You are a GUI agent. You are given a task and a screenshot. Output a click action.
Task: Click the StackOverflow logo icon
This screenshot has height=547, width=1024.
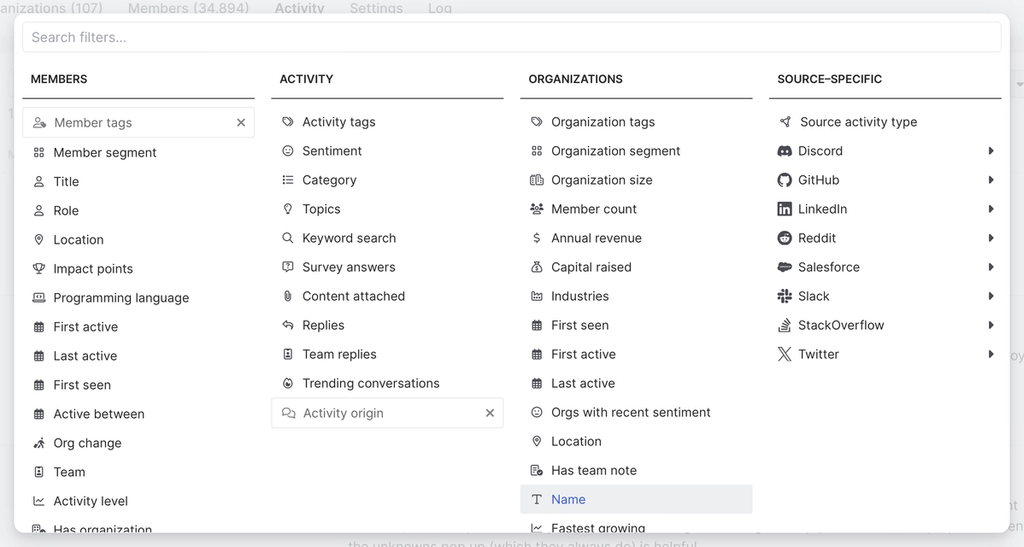pos(785,325)
